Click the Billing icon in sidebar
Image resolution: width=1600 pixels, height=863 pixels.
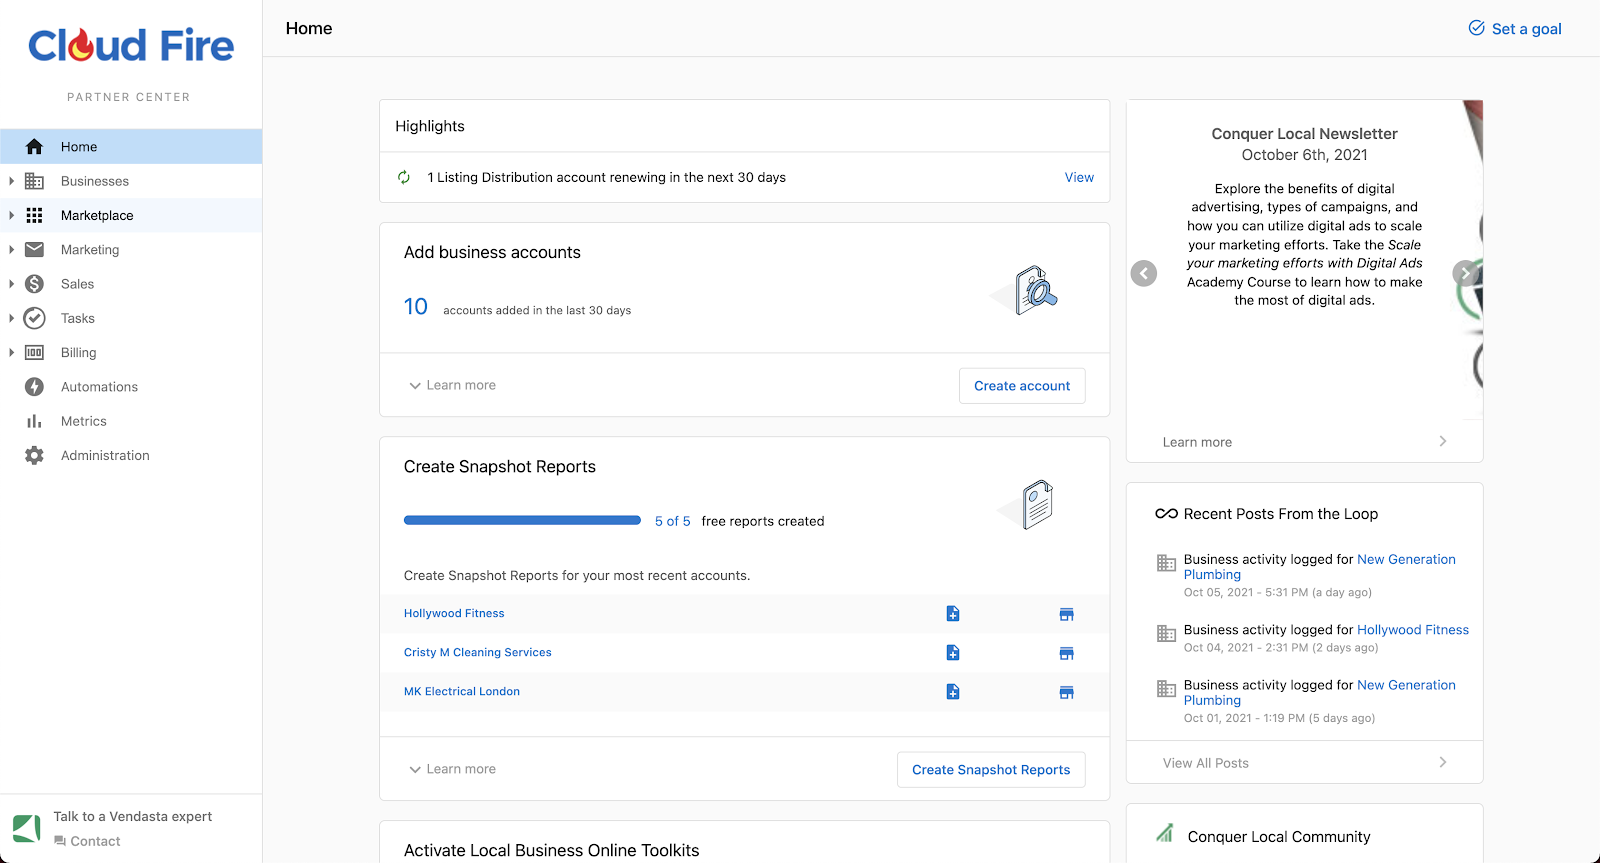click(x=34, y=352)
